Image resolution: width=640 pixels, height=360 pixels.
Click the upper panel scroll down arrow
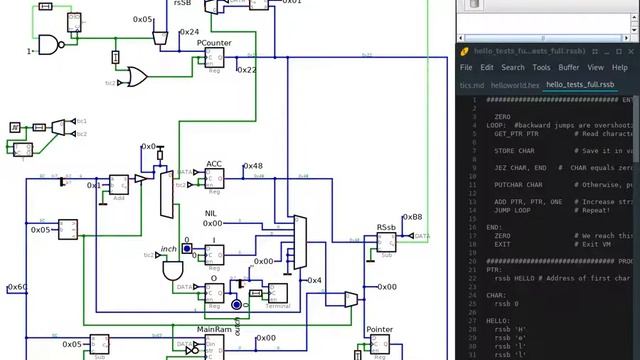pyautogui.click(x=635, y=30)
